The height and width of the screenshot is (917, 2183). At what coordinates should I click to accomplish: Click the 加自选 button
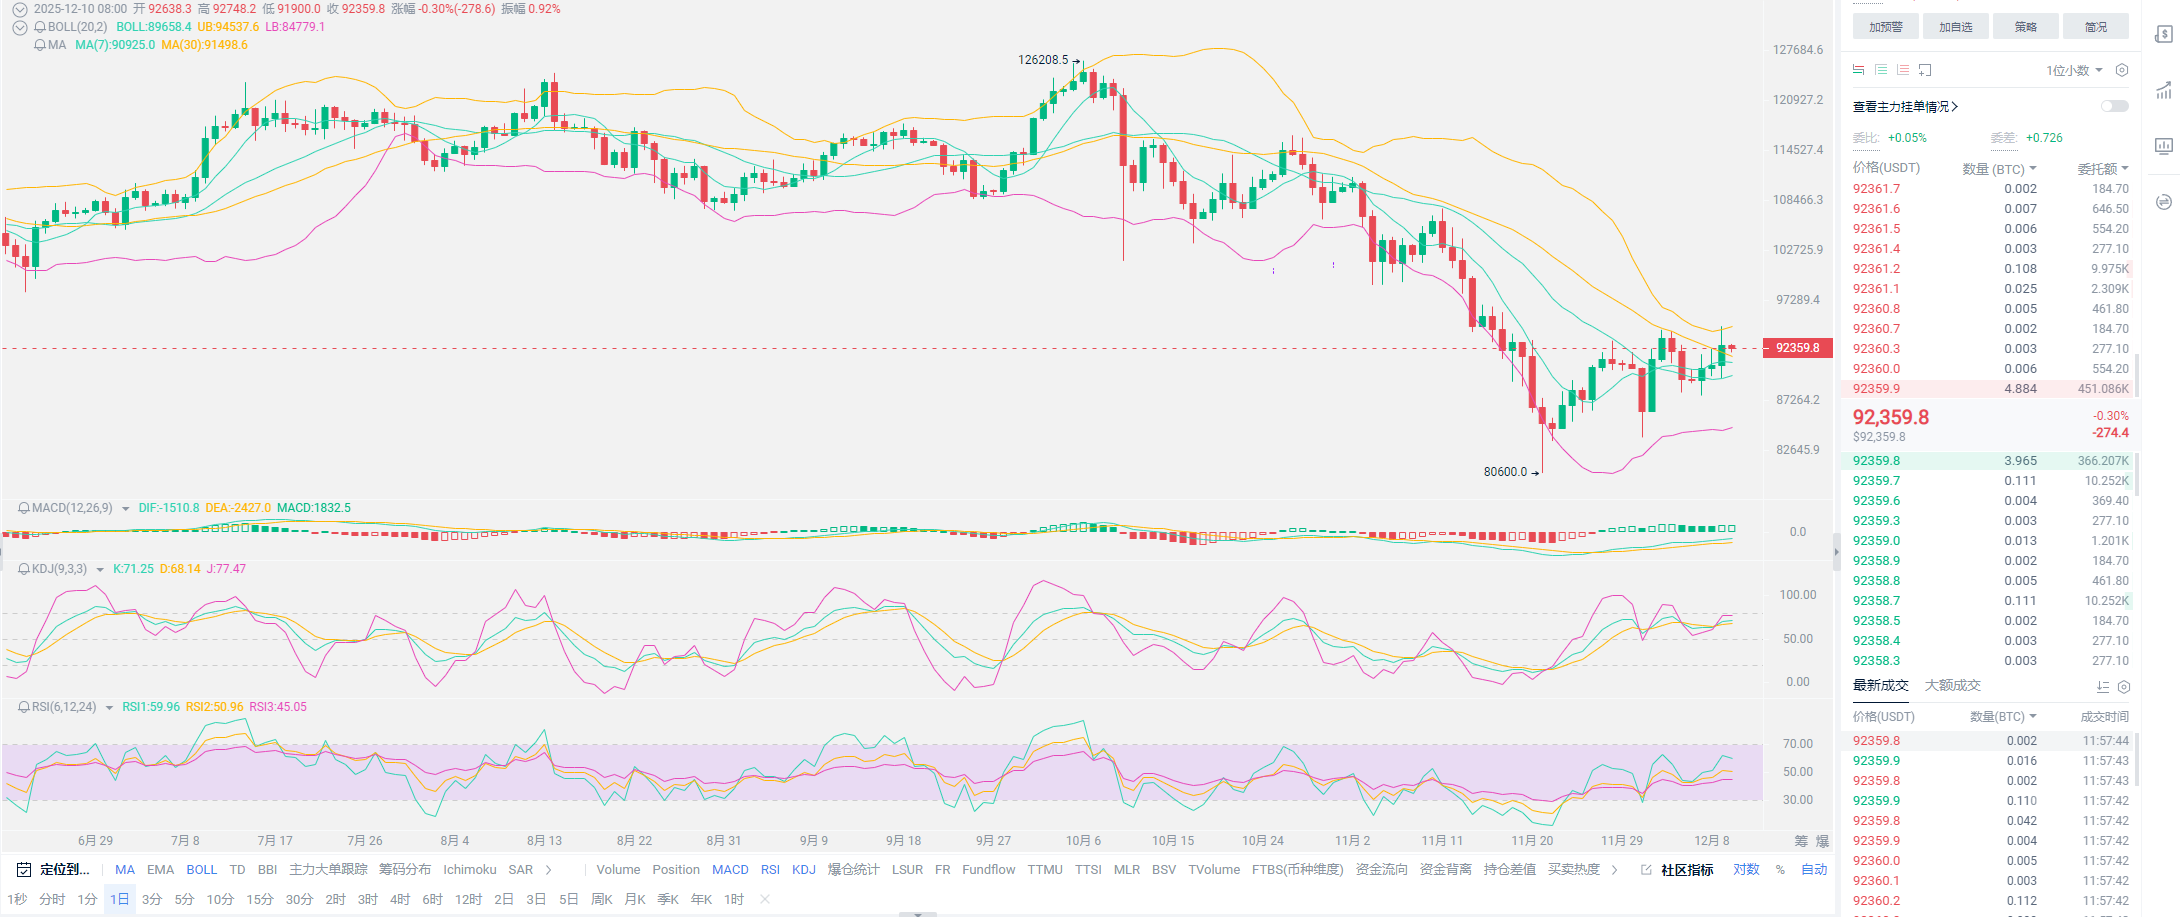(1955, 27)
